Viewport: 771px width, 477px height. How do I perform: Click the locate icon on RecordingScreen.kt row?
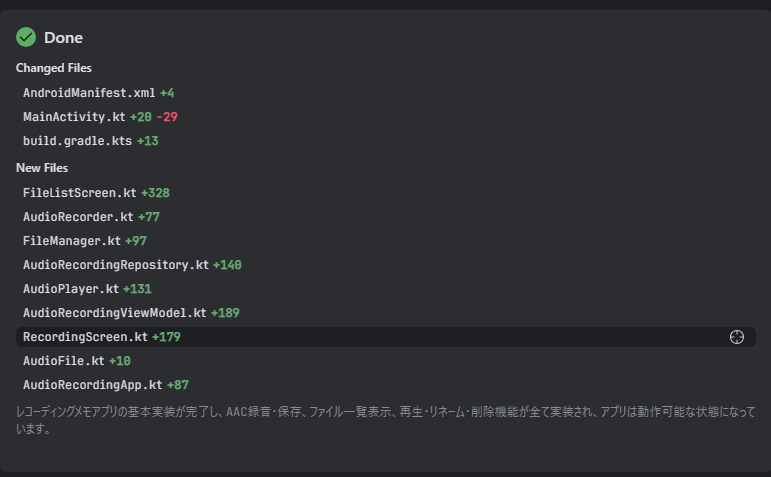[x=737, y=337]
